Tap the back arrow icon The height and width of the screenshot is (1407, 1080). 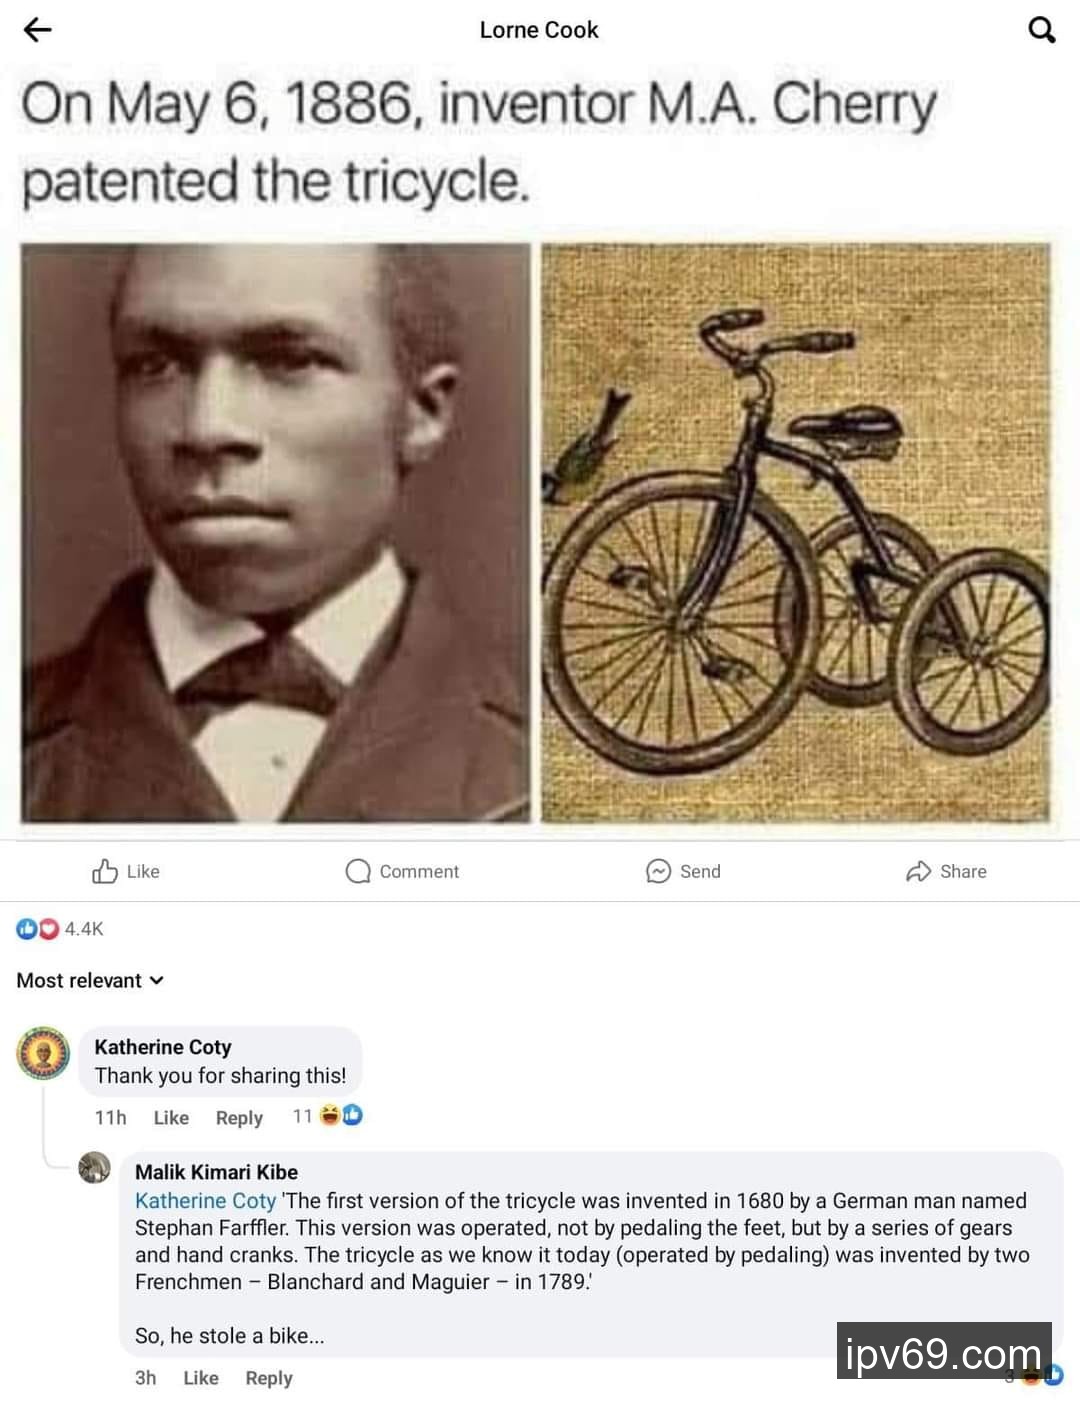pyautogui.click(x=37, y=30)
